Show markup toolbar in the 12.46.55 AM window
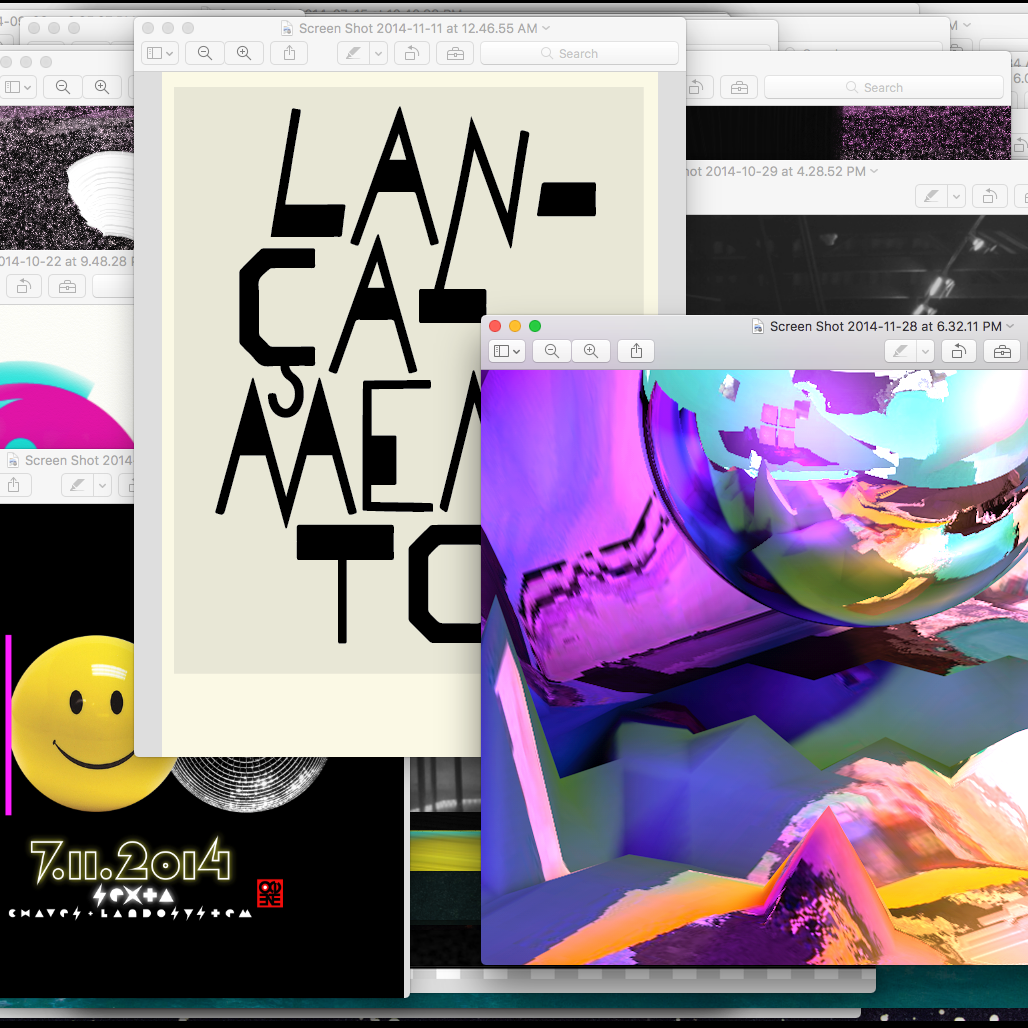 click(x=455, y=53)
